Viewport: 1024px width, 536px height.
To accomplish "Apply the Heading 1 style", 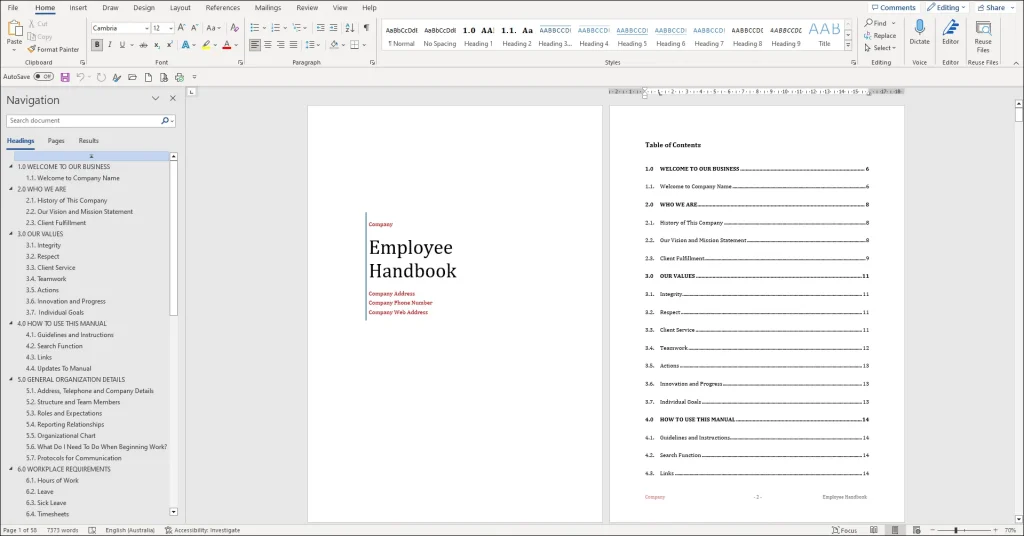I will point(478,37).
